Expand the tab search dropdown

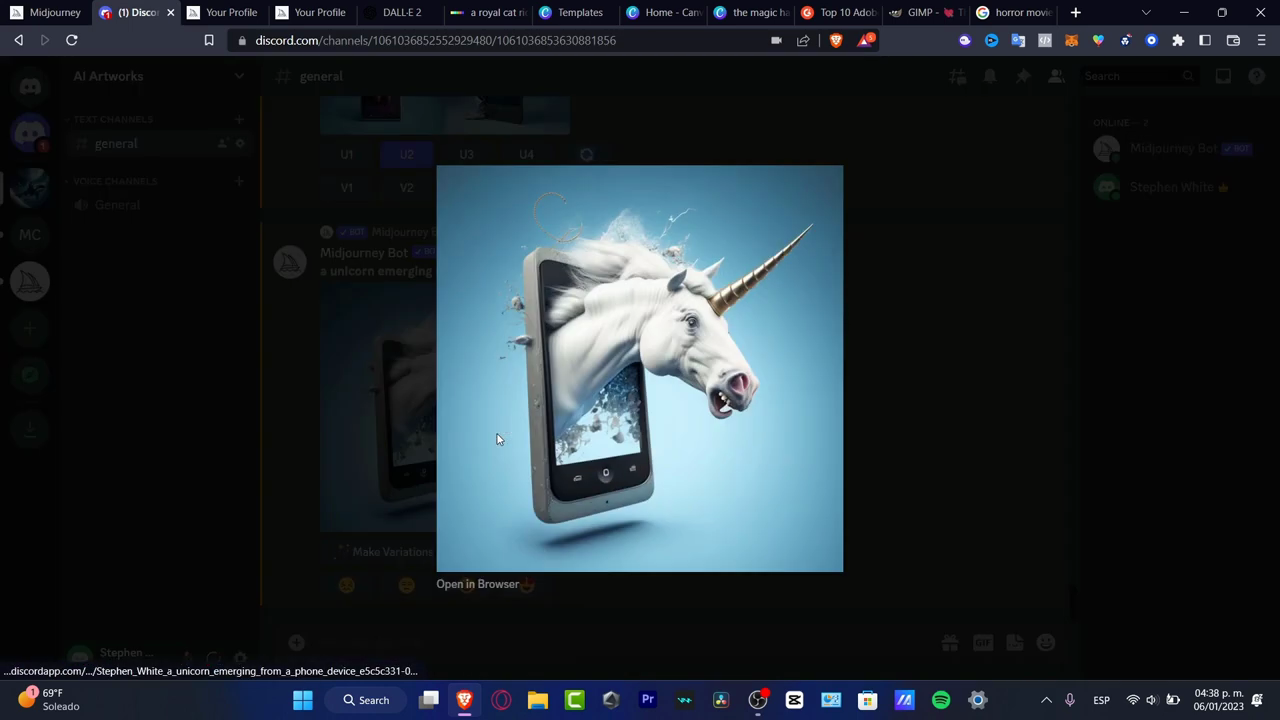tap(1146, 13)
